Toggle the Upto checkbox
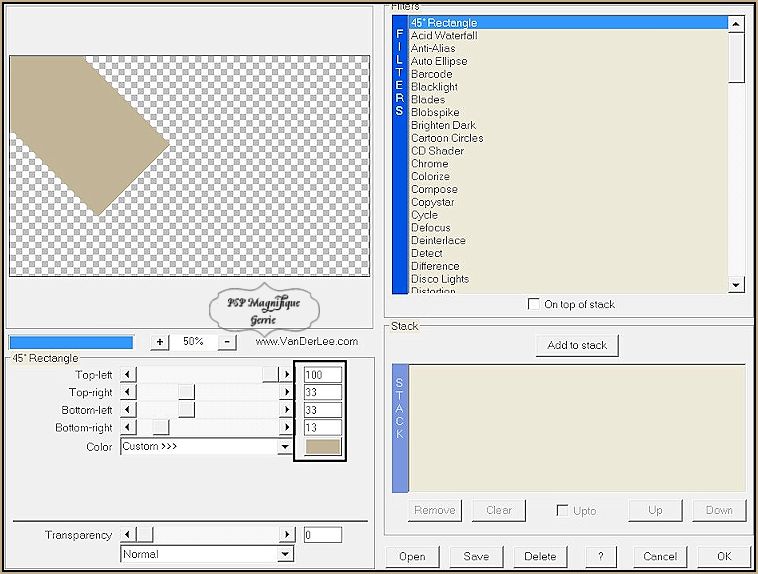The image size is (758, 574). coord(562,511)
